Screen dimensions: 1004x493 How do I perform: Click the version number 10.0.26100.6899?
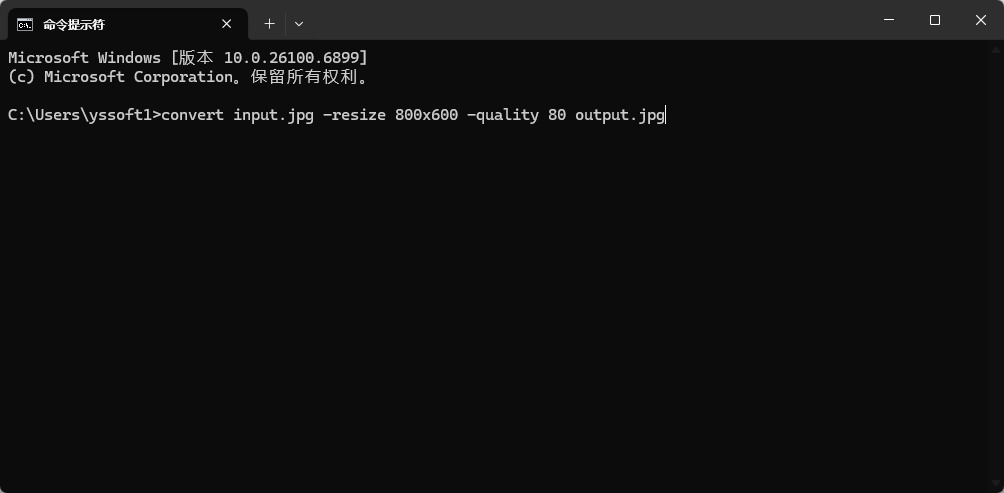[x=295, y=58]
